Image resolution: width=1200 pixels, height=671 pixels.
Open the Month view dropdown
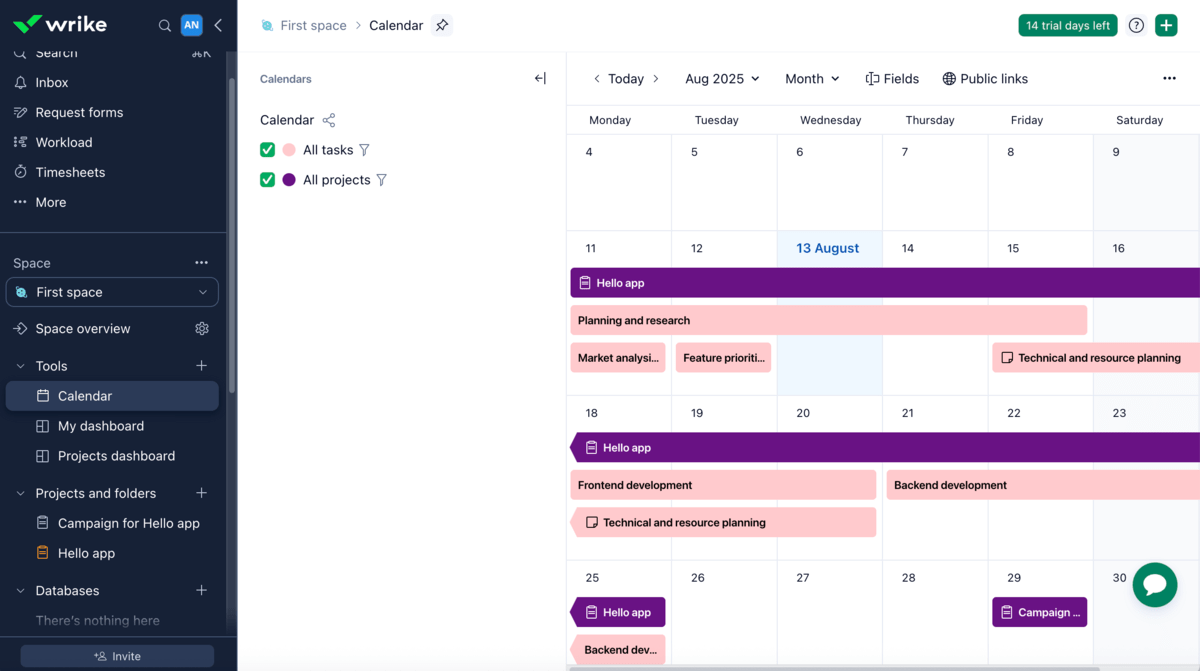[x=811, y=78]
